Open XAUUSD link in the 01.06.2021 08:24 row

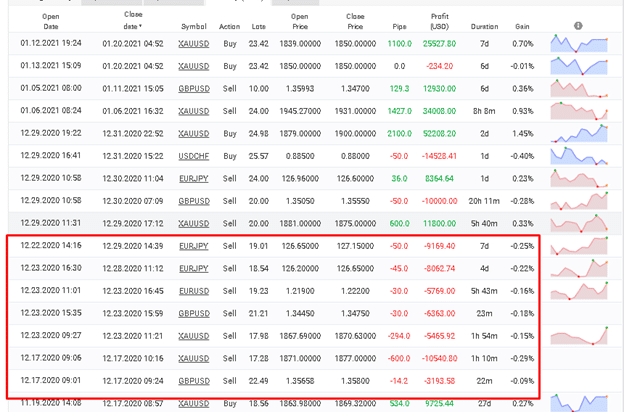pyautogui.click(x=194, y=111)
